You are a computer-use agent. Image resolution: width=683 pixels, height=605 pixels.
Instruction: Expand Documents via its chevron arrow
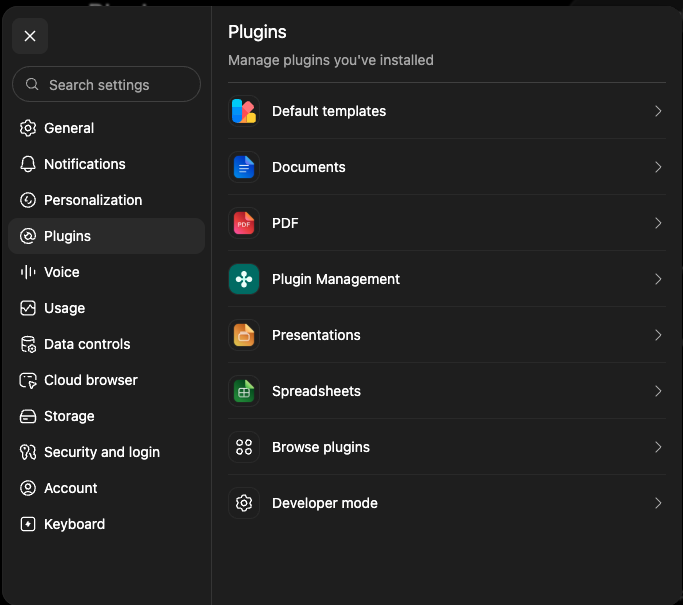pyautogui.click(x=658, y=167)
